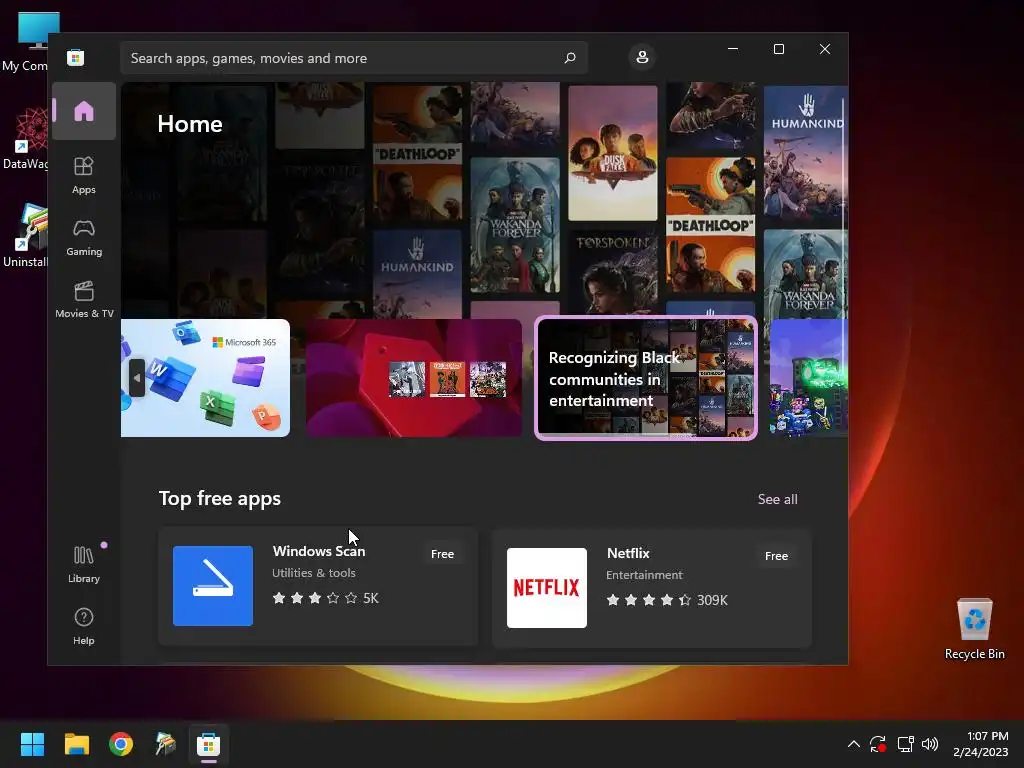Click See all for Top free apps
Viewport: 1024px width, 768px height.
777,499
